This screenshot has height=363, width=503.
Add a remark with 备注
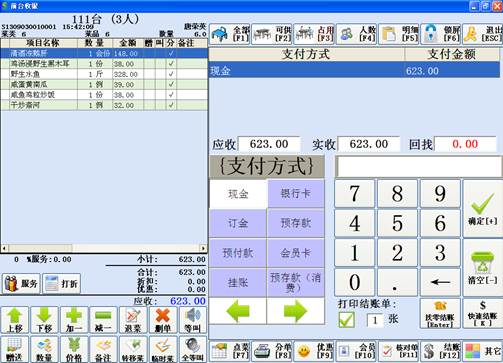pos(103,349)
